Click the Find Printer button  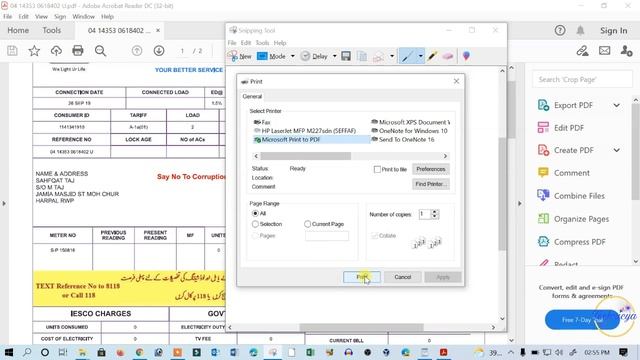click(x=431, y=184)
